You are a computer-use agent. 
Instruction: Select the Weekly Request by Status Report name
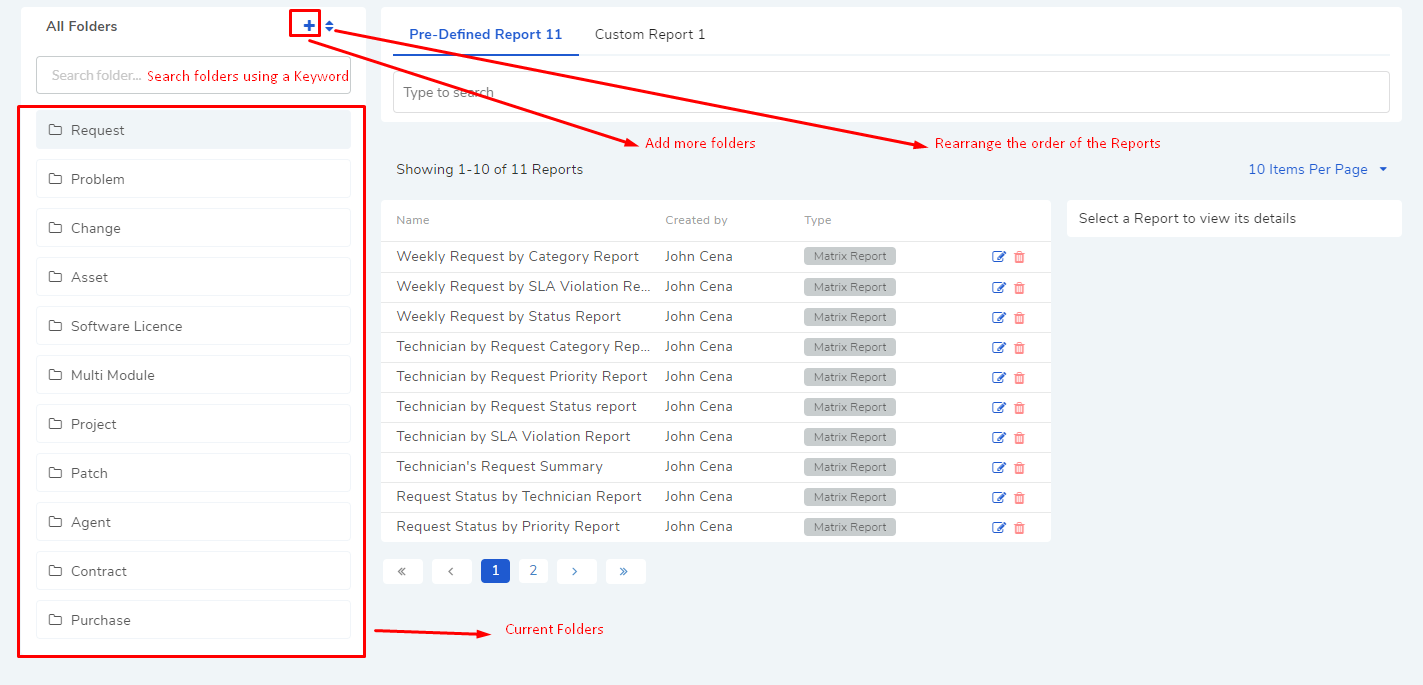[508, 316]
